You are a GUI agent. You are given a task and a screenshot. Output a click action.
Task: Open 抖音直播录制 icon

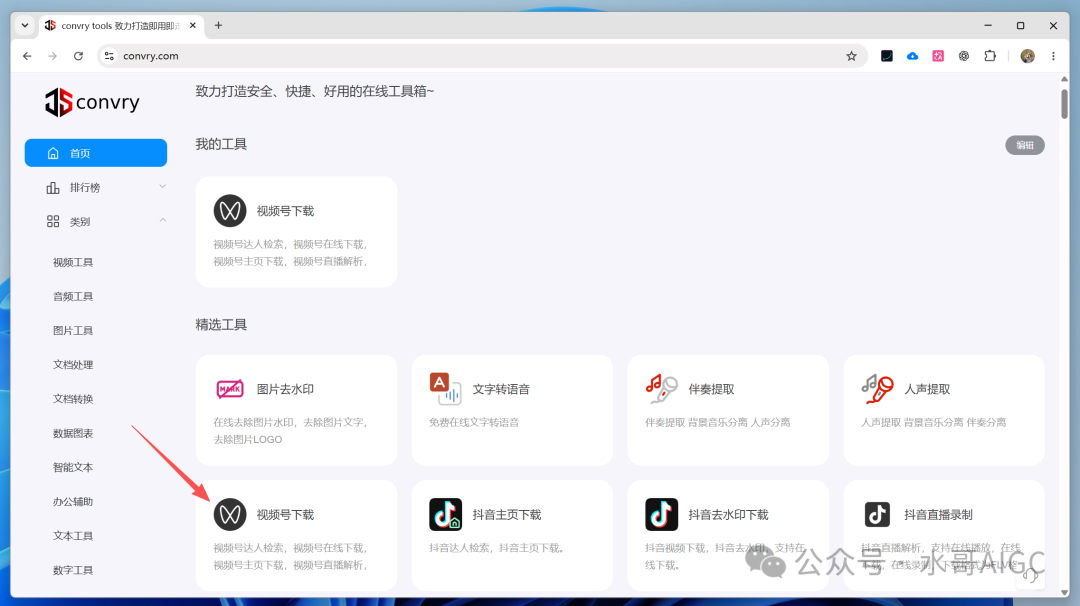pos(878,514)
